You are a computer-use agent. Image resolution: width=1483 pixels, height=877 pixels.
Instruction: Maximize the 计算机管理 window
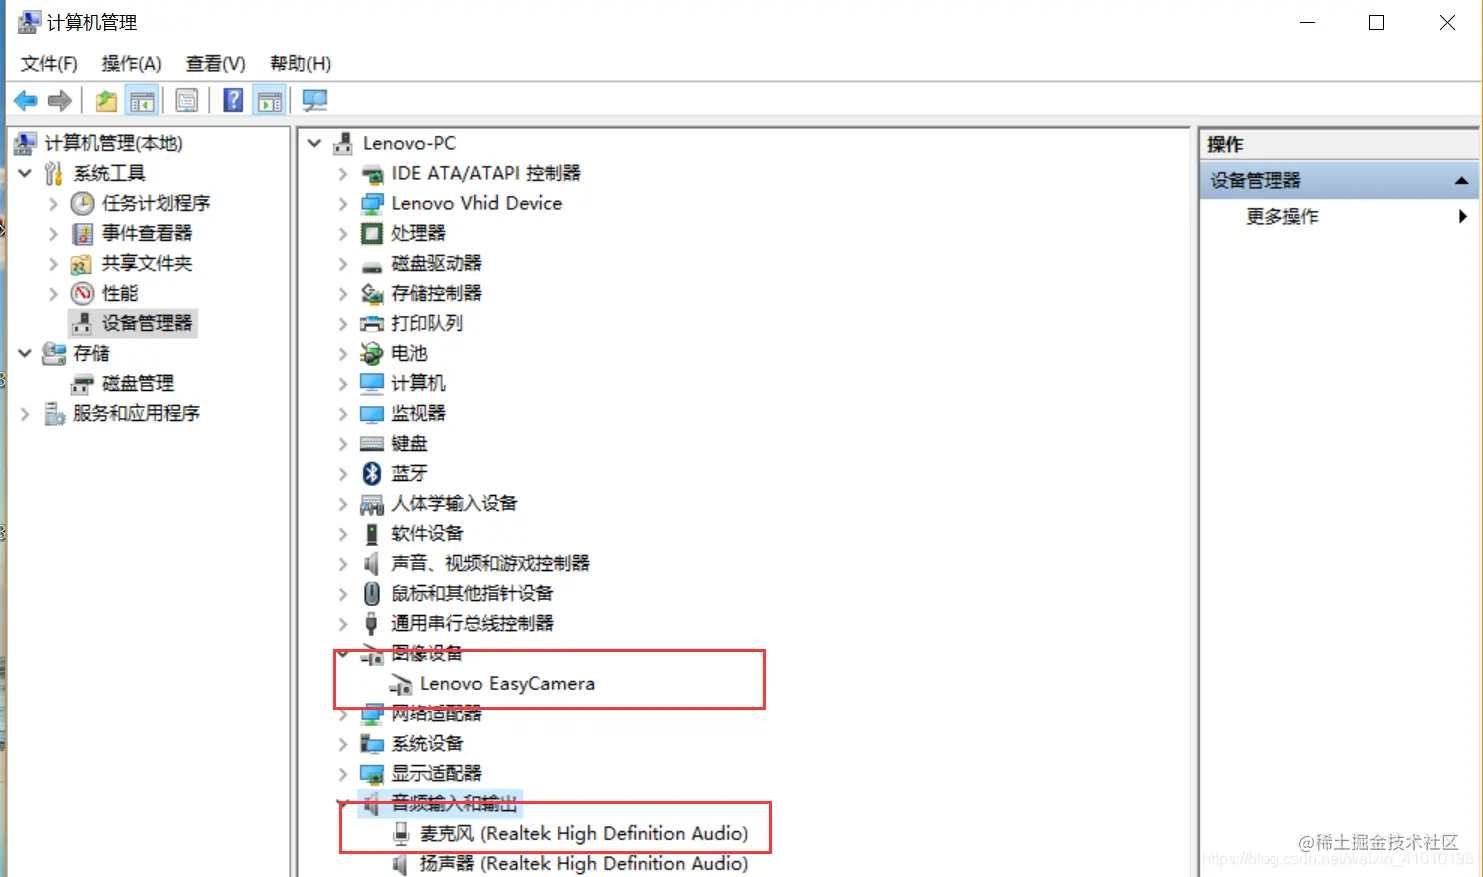point(1376,22)
